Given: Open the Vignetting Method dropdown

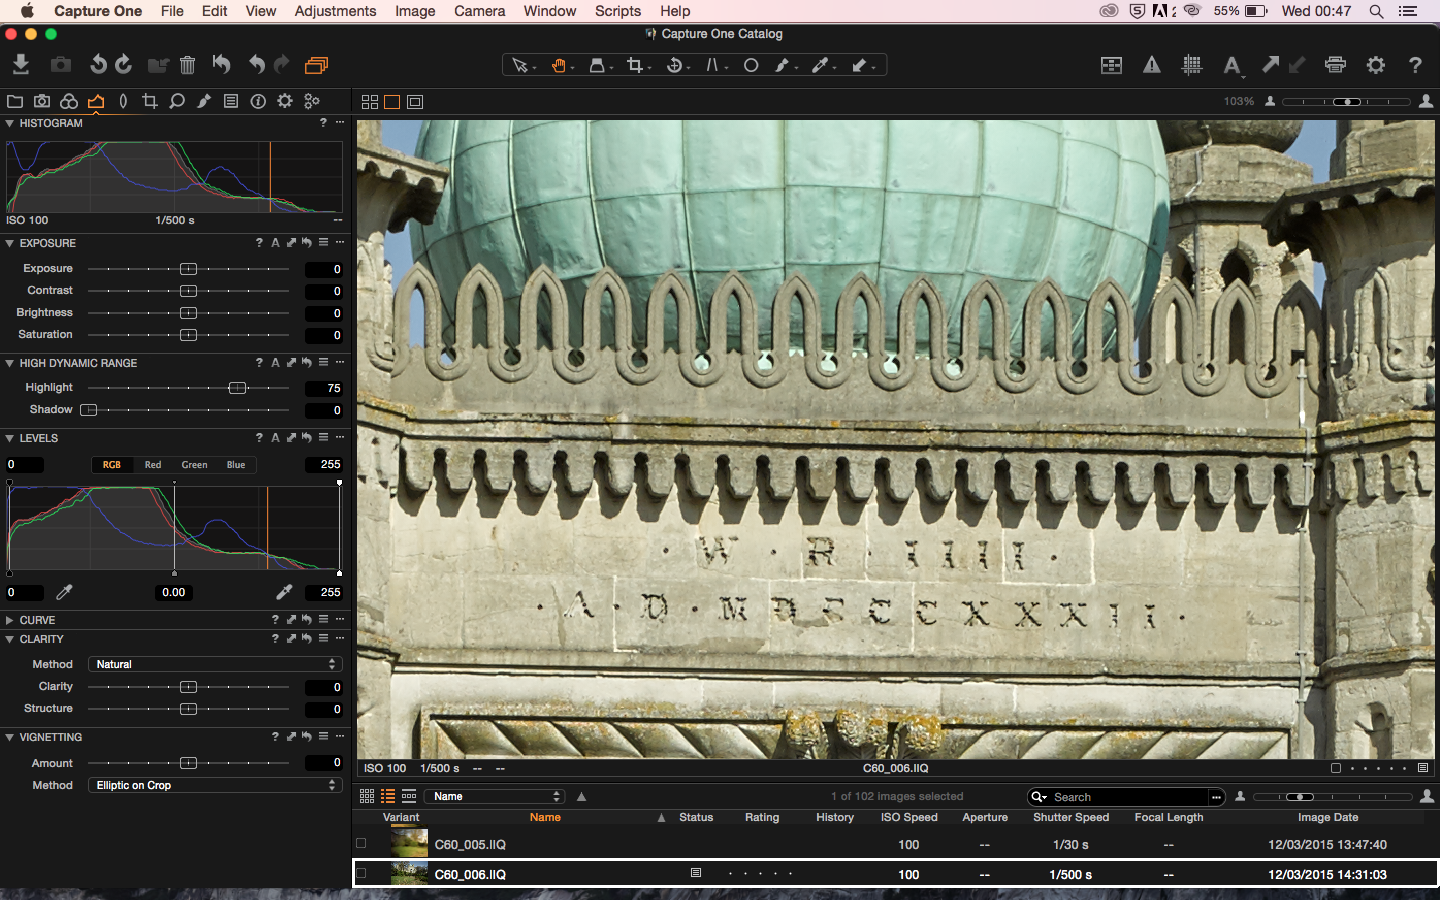Looking at the screenshot, I should (x=215, y=785).
